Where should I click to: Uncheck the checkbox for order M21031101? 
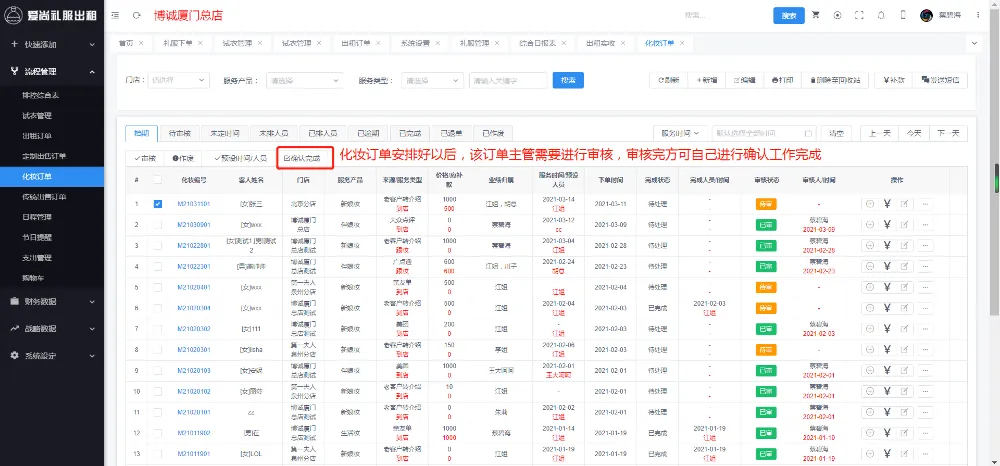[157, 203]
